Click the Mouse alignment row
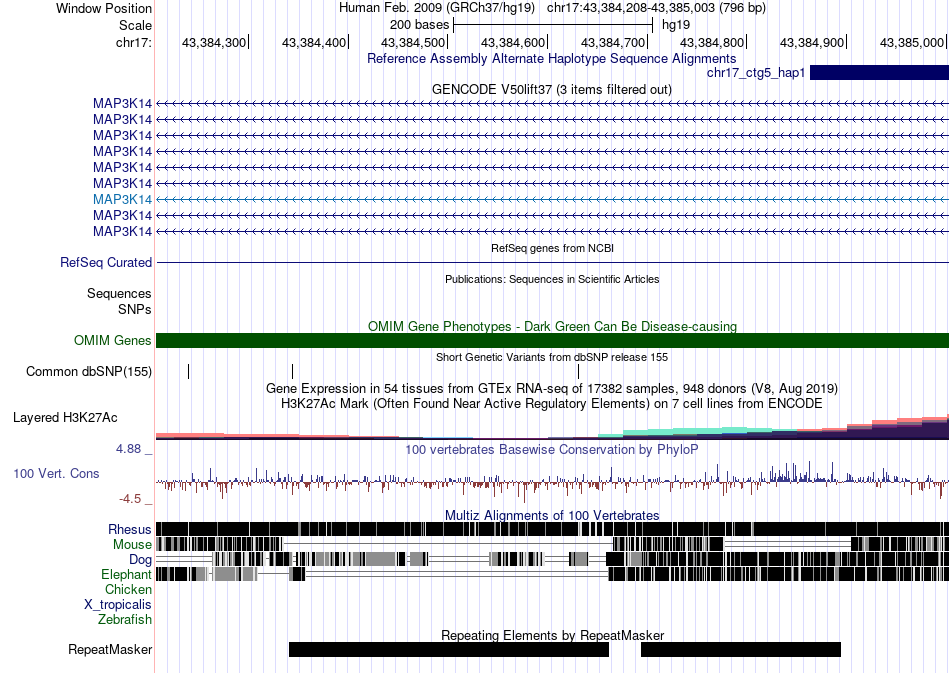The height and width of the screenshot is (673, 950). pyautogui.click(x=553, y=544)
